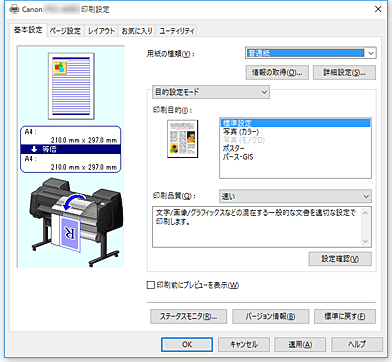
Task: Click the large-format printer illustration
Action: pyautogui.click(x=75, y=221)
